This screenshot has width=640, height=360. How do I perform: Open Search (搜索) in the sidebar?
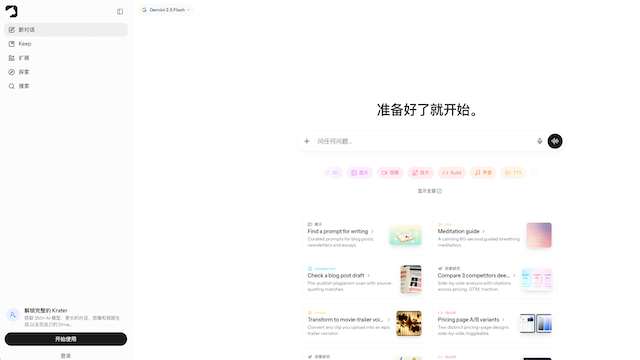[66, 86]
